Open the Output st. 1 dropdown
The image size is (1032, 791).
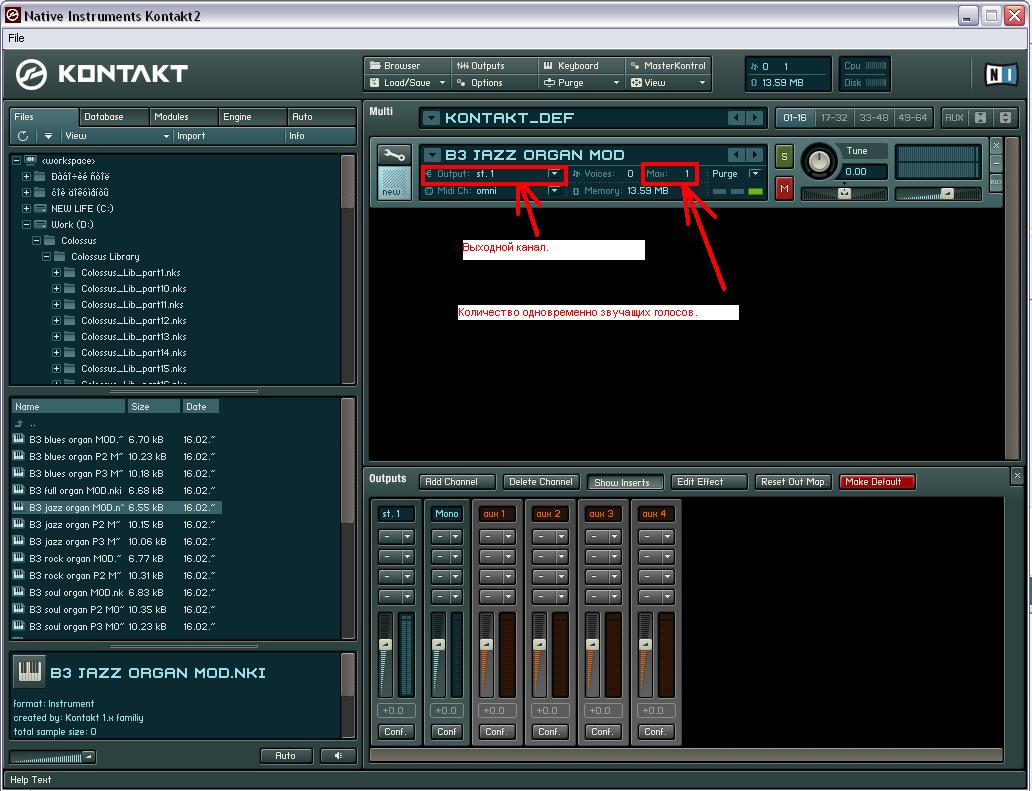pyautogui.click(x=554, y=174)
